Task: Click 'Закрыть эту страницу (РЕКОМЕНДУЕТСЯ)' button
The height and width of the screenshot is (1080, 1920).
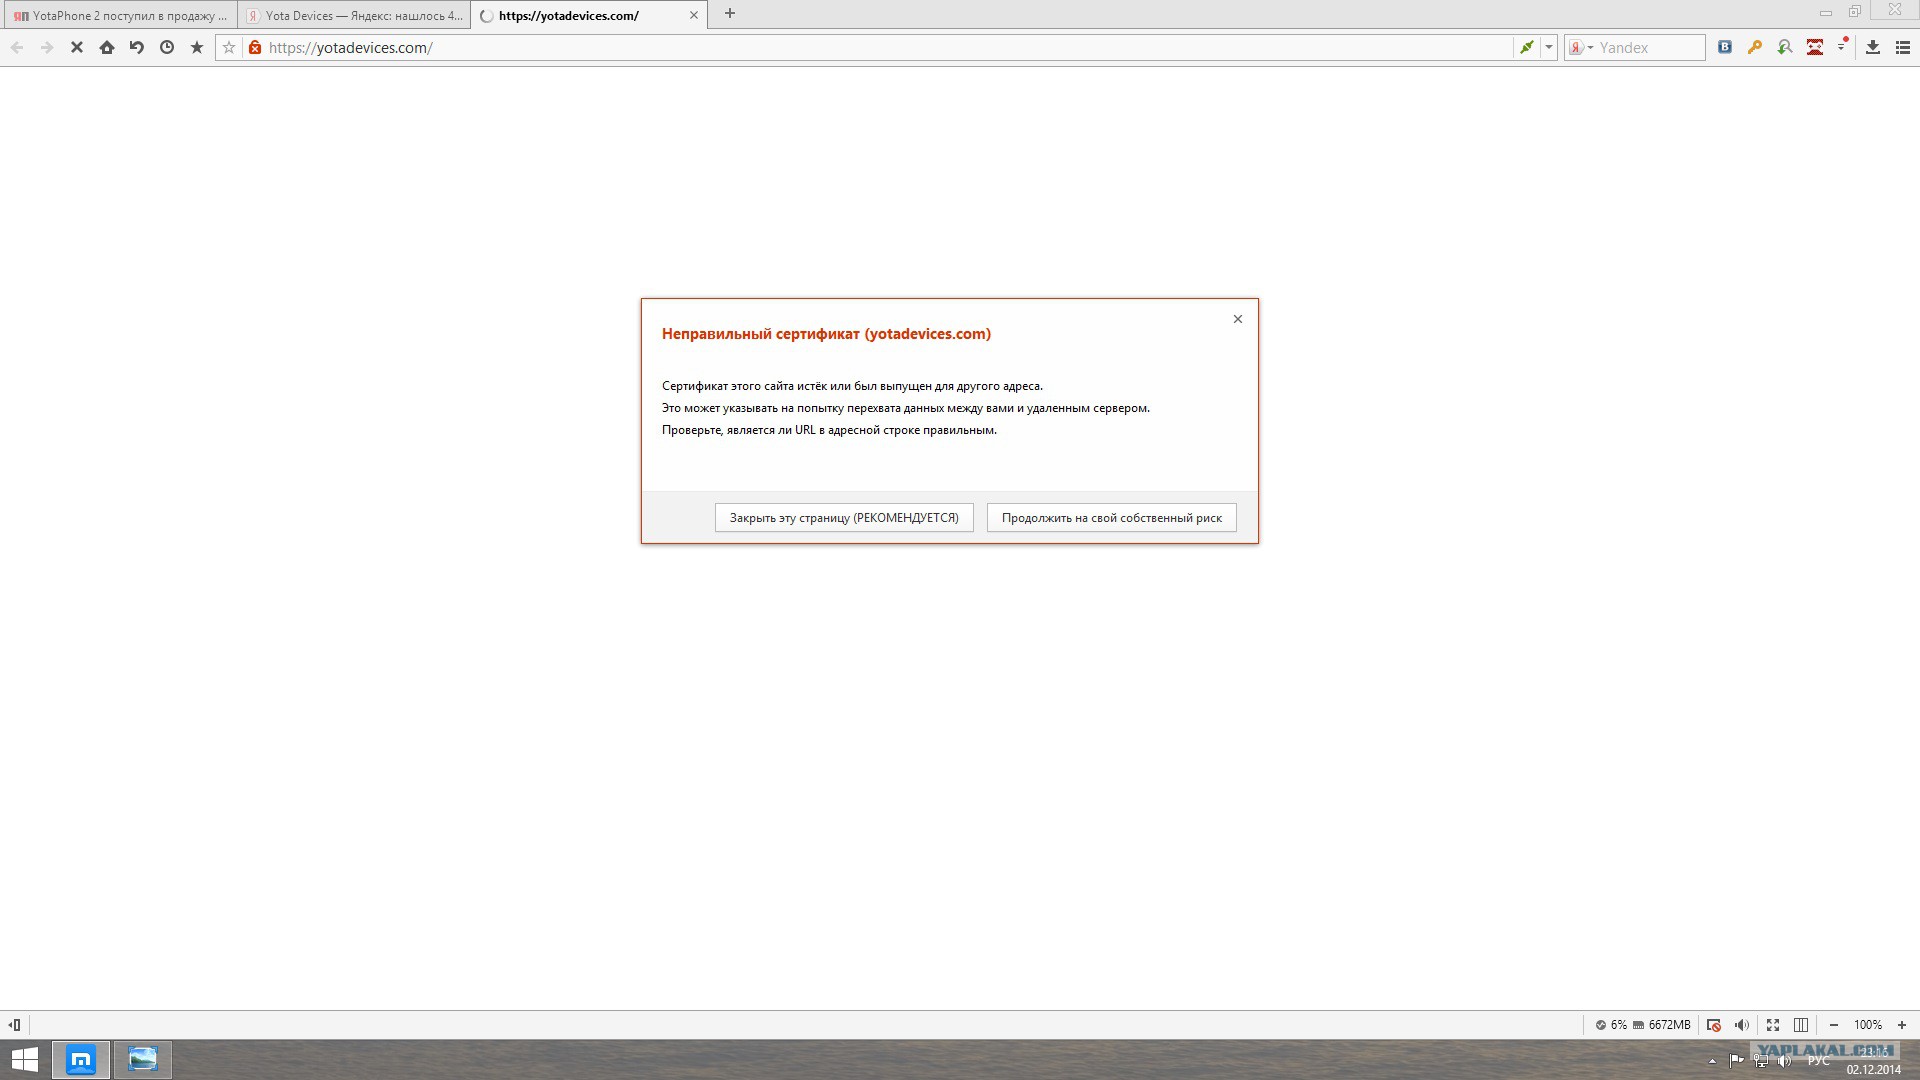Action: click(844, 518)
